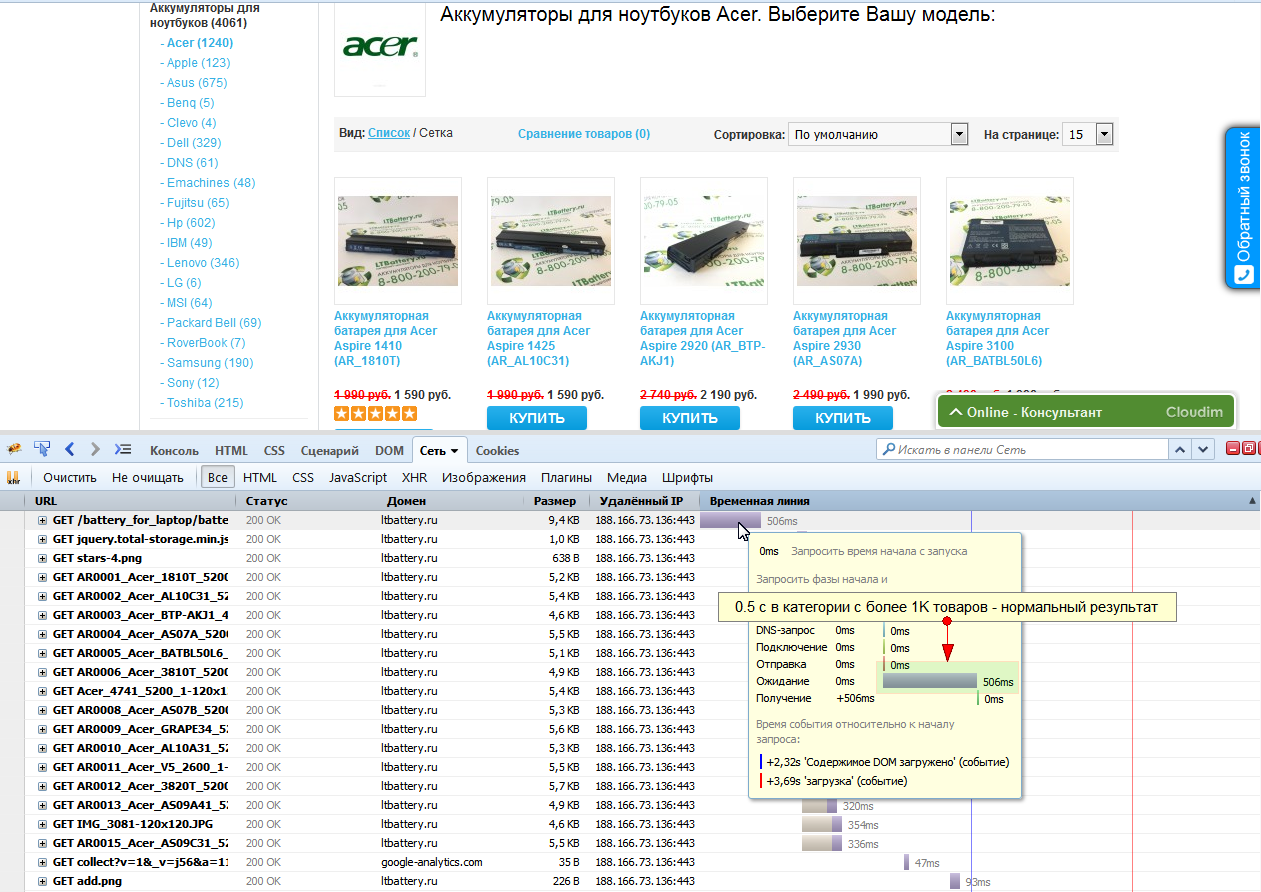Open the command line popup icon
The image size is (1261, 892).
coord(123,449)
